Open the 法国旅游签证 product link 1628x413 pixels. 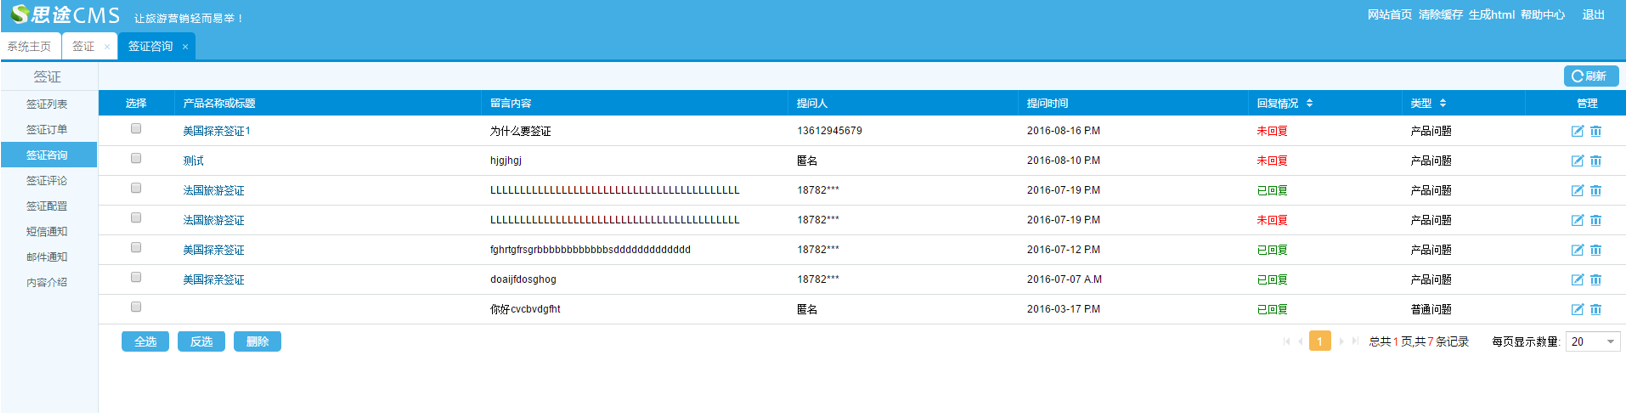point(213,191)
